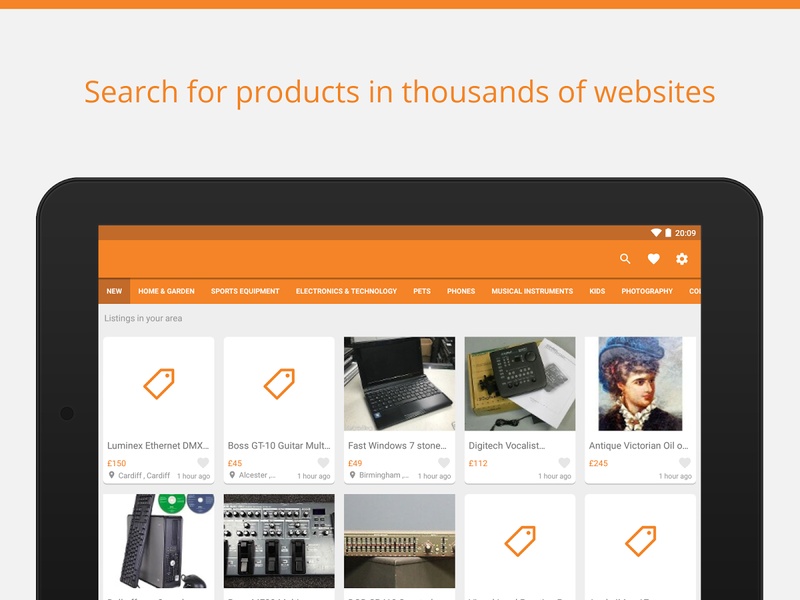800x600 pixels.
Task: Click the £150 price
Action: click(x=117, y=463)
